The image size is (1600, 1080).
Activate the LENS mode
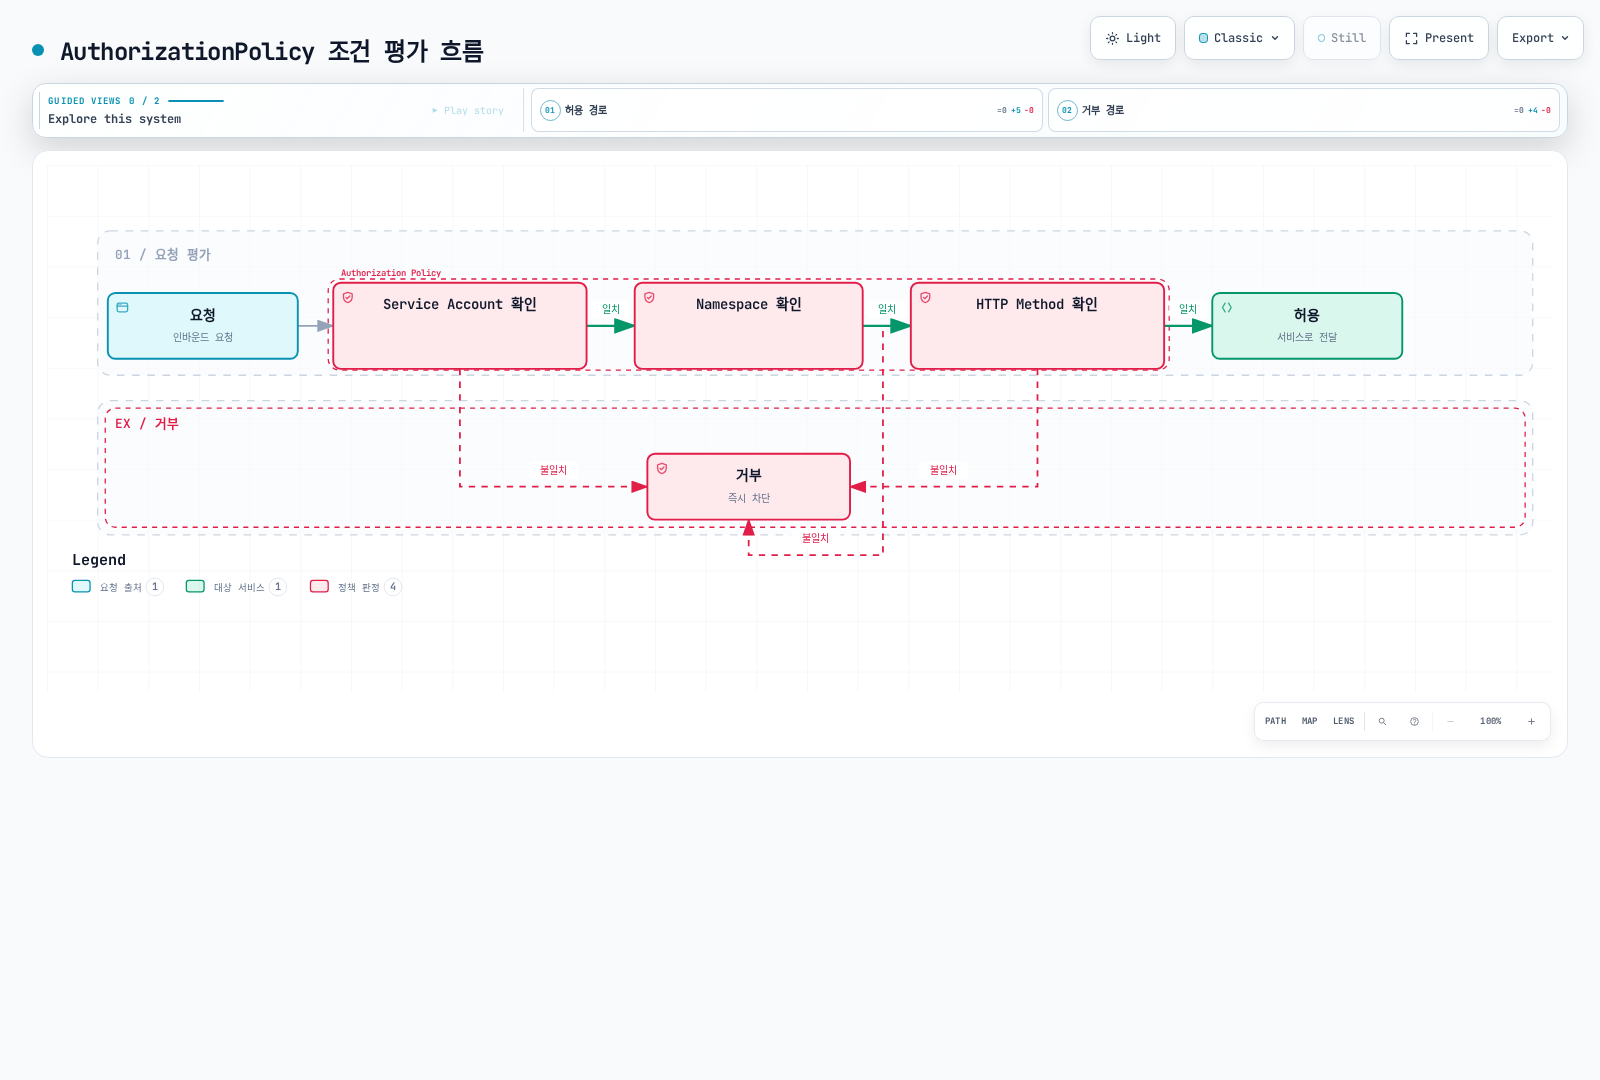point(1344,721)
